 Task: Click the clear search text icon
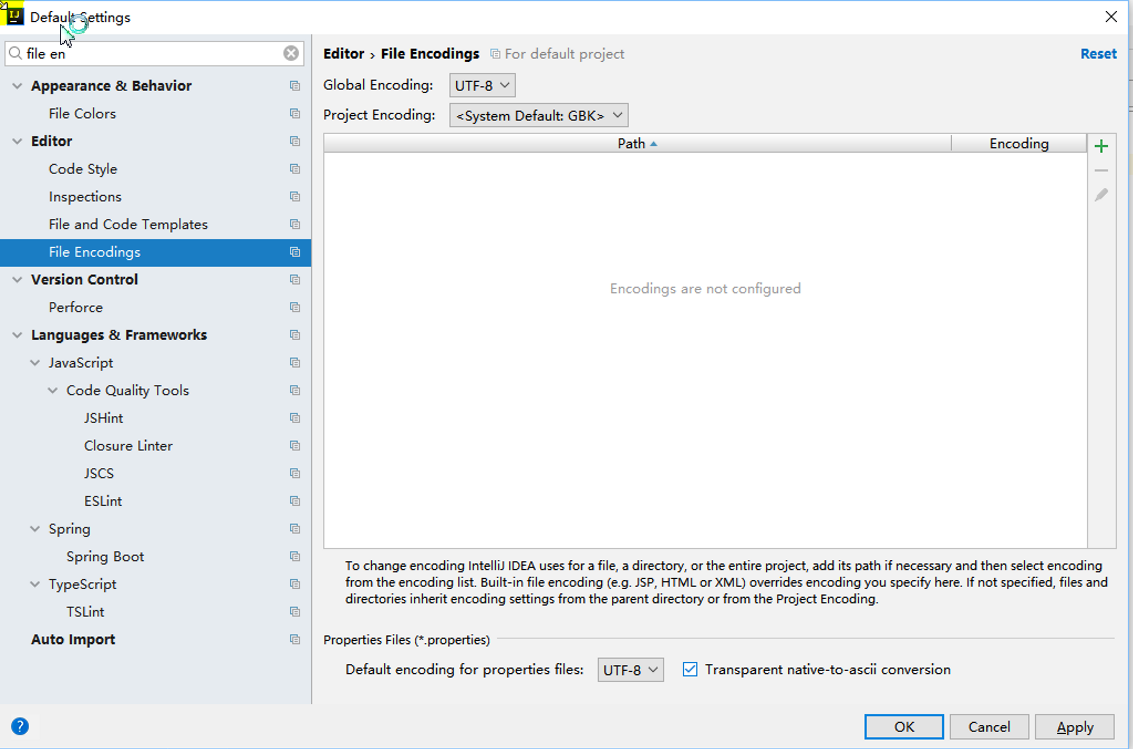(290, 53)
